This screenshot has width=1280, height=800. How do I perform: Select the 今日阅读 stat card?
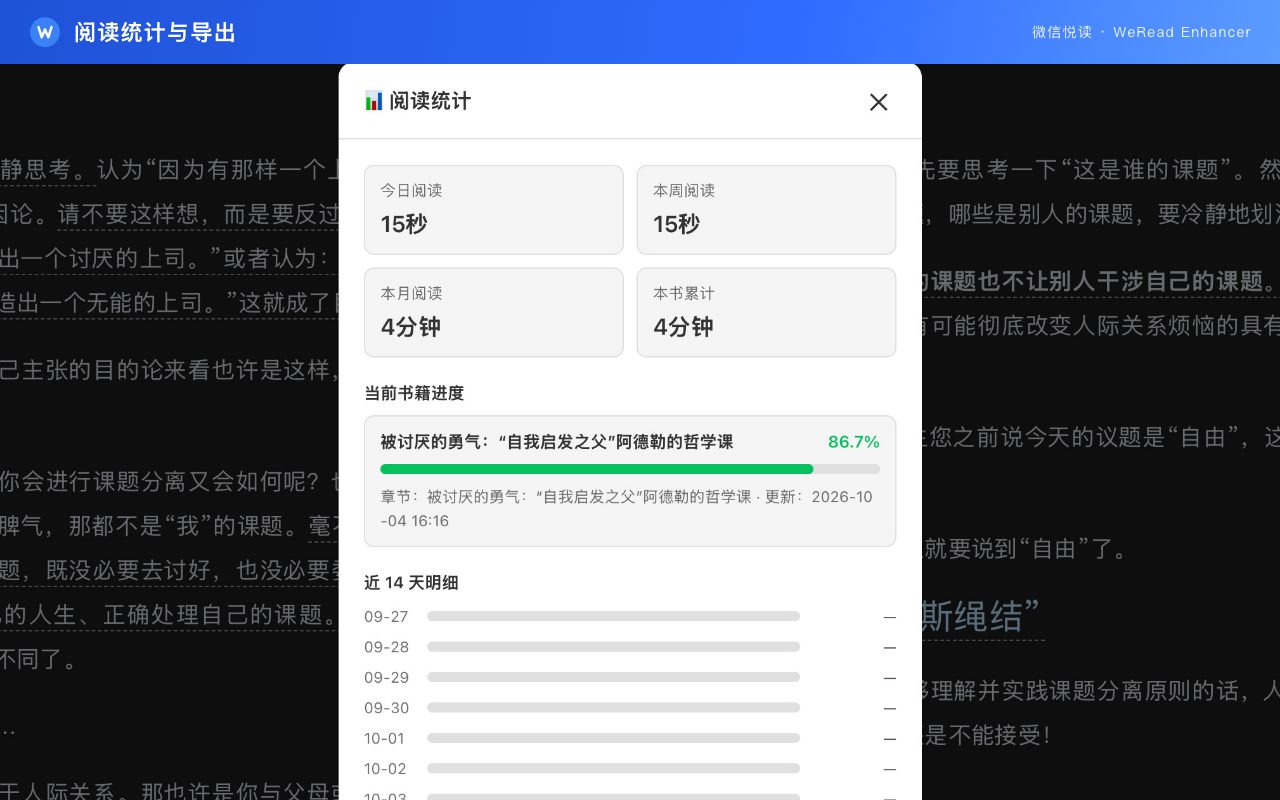pos(494,210)
